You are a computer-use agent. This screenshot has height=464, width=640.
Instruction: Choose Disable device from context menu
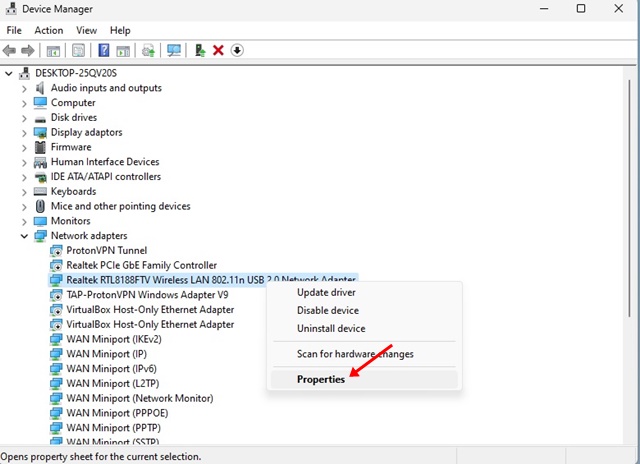click(364, 311)
